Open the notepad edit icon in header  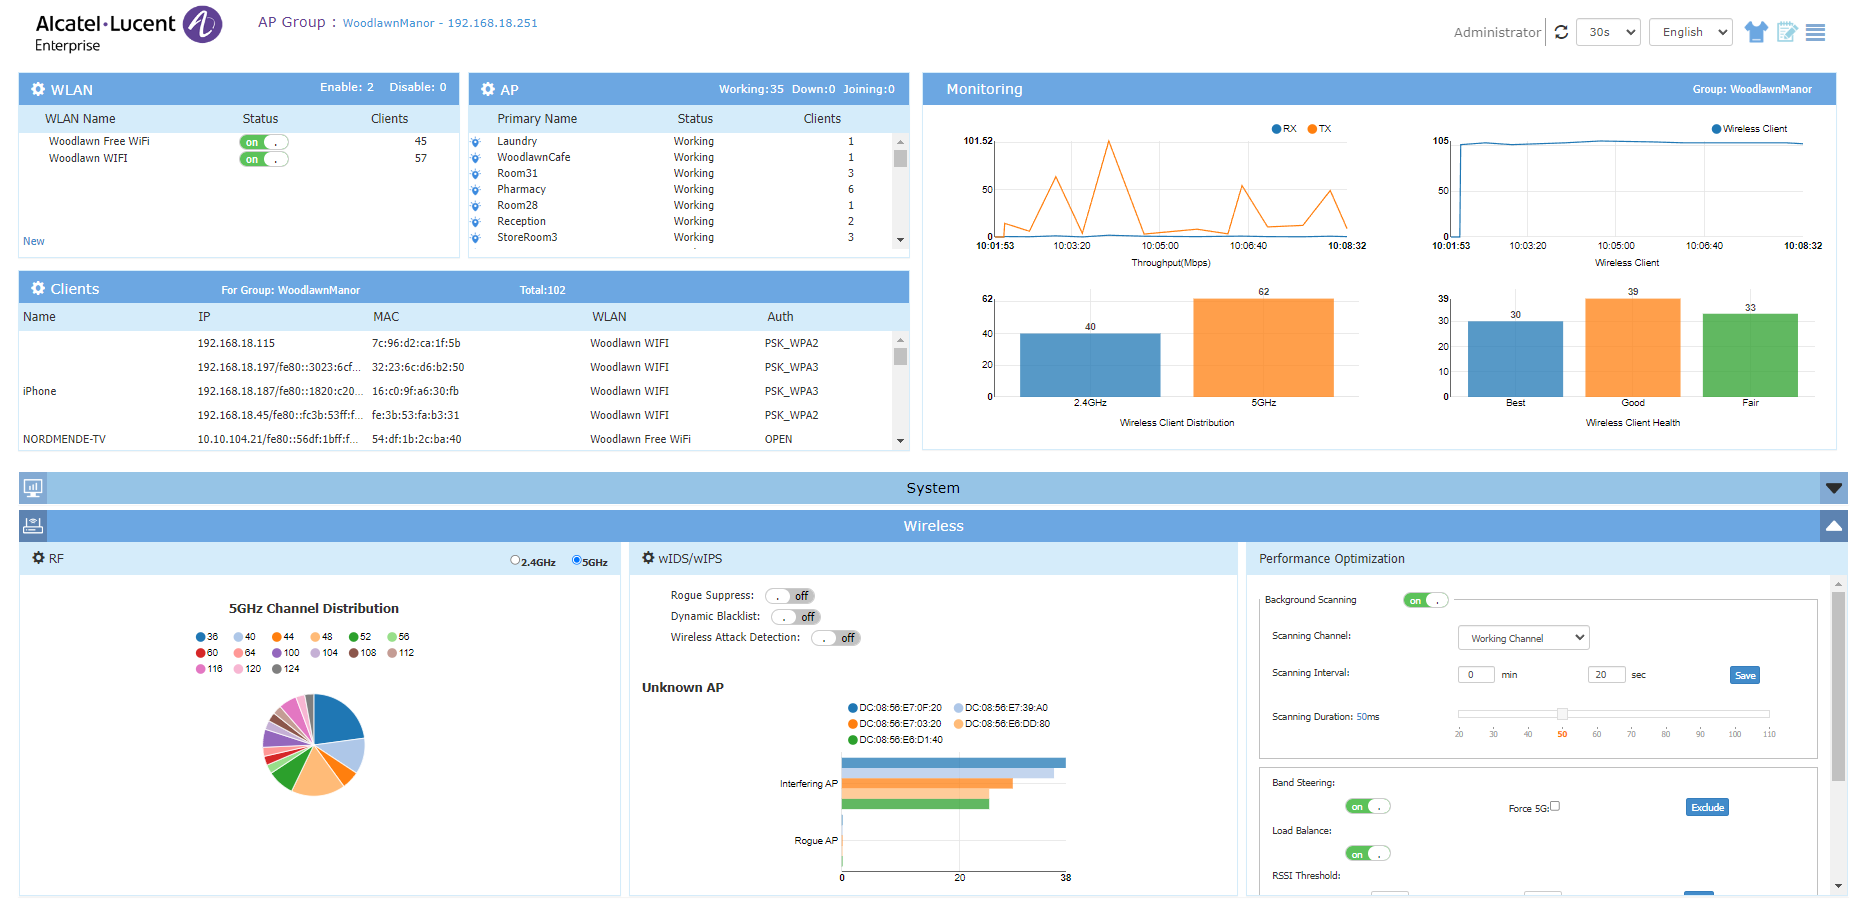click(x=1786, y=32)
